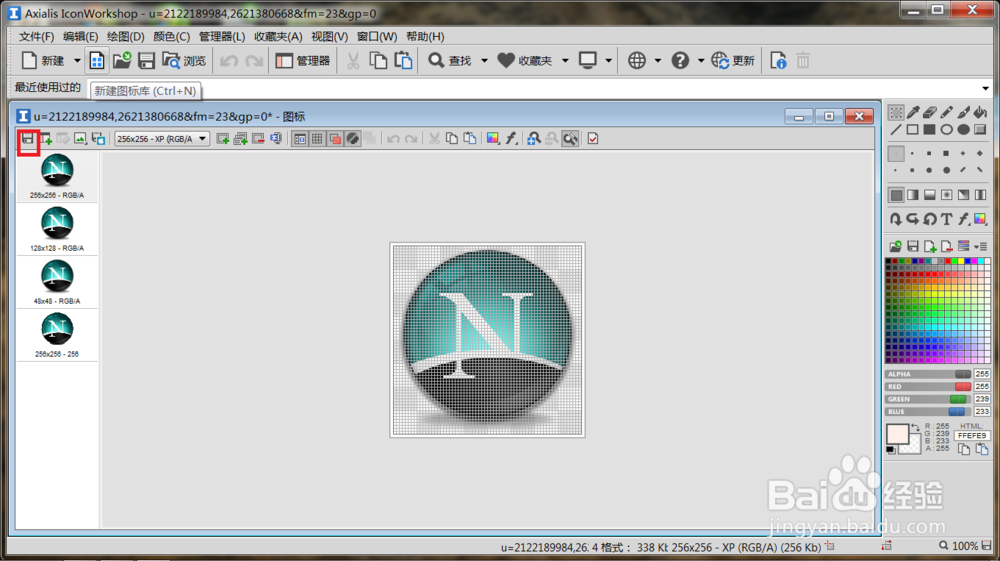The image size is (1000, 561).
Task: Expand the recently used bar dropdown arrow
Action: 985,89
